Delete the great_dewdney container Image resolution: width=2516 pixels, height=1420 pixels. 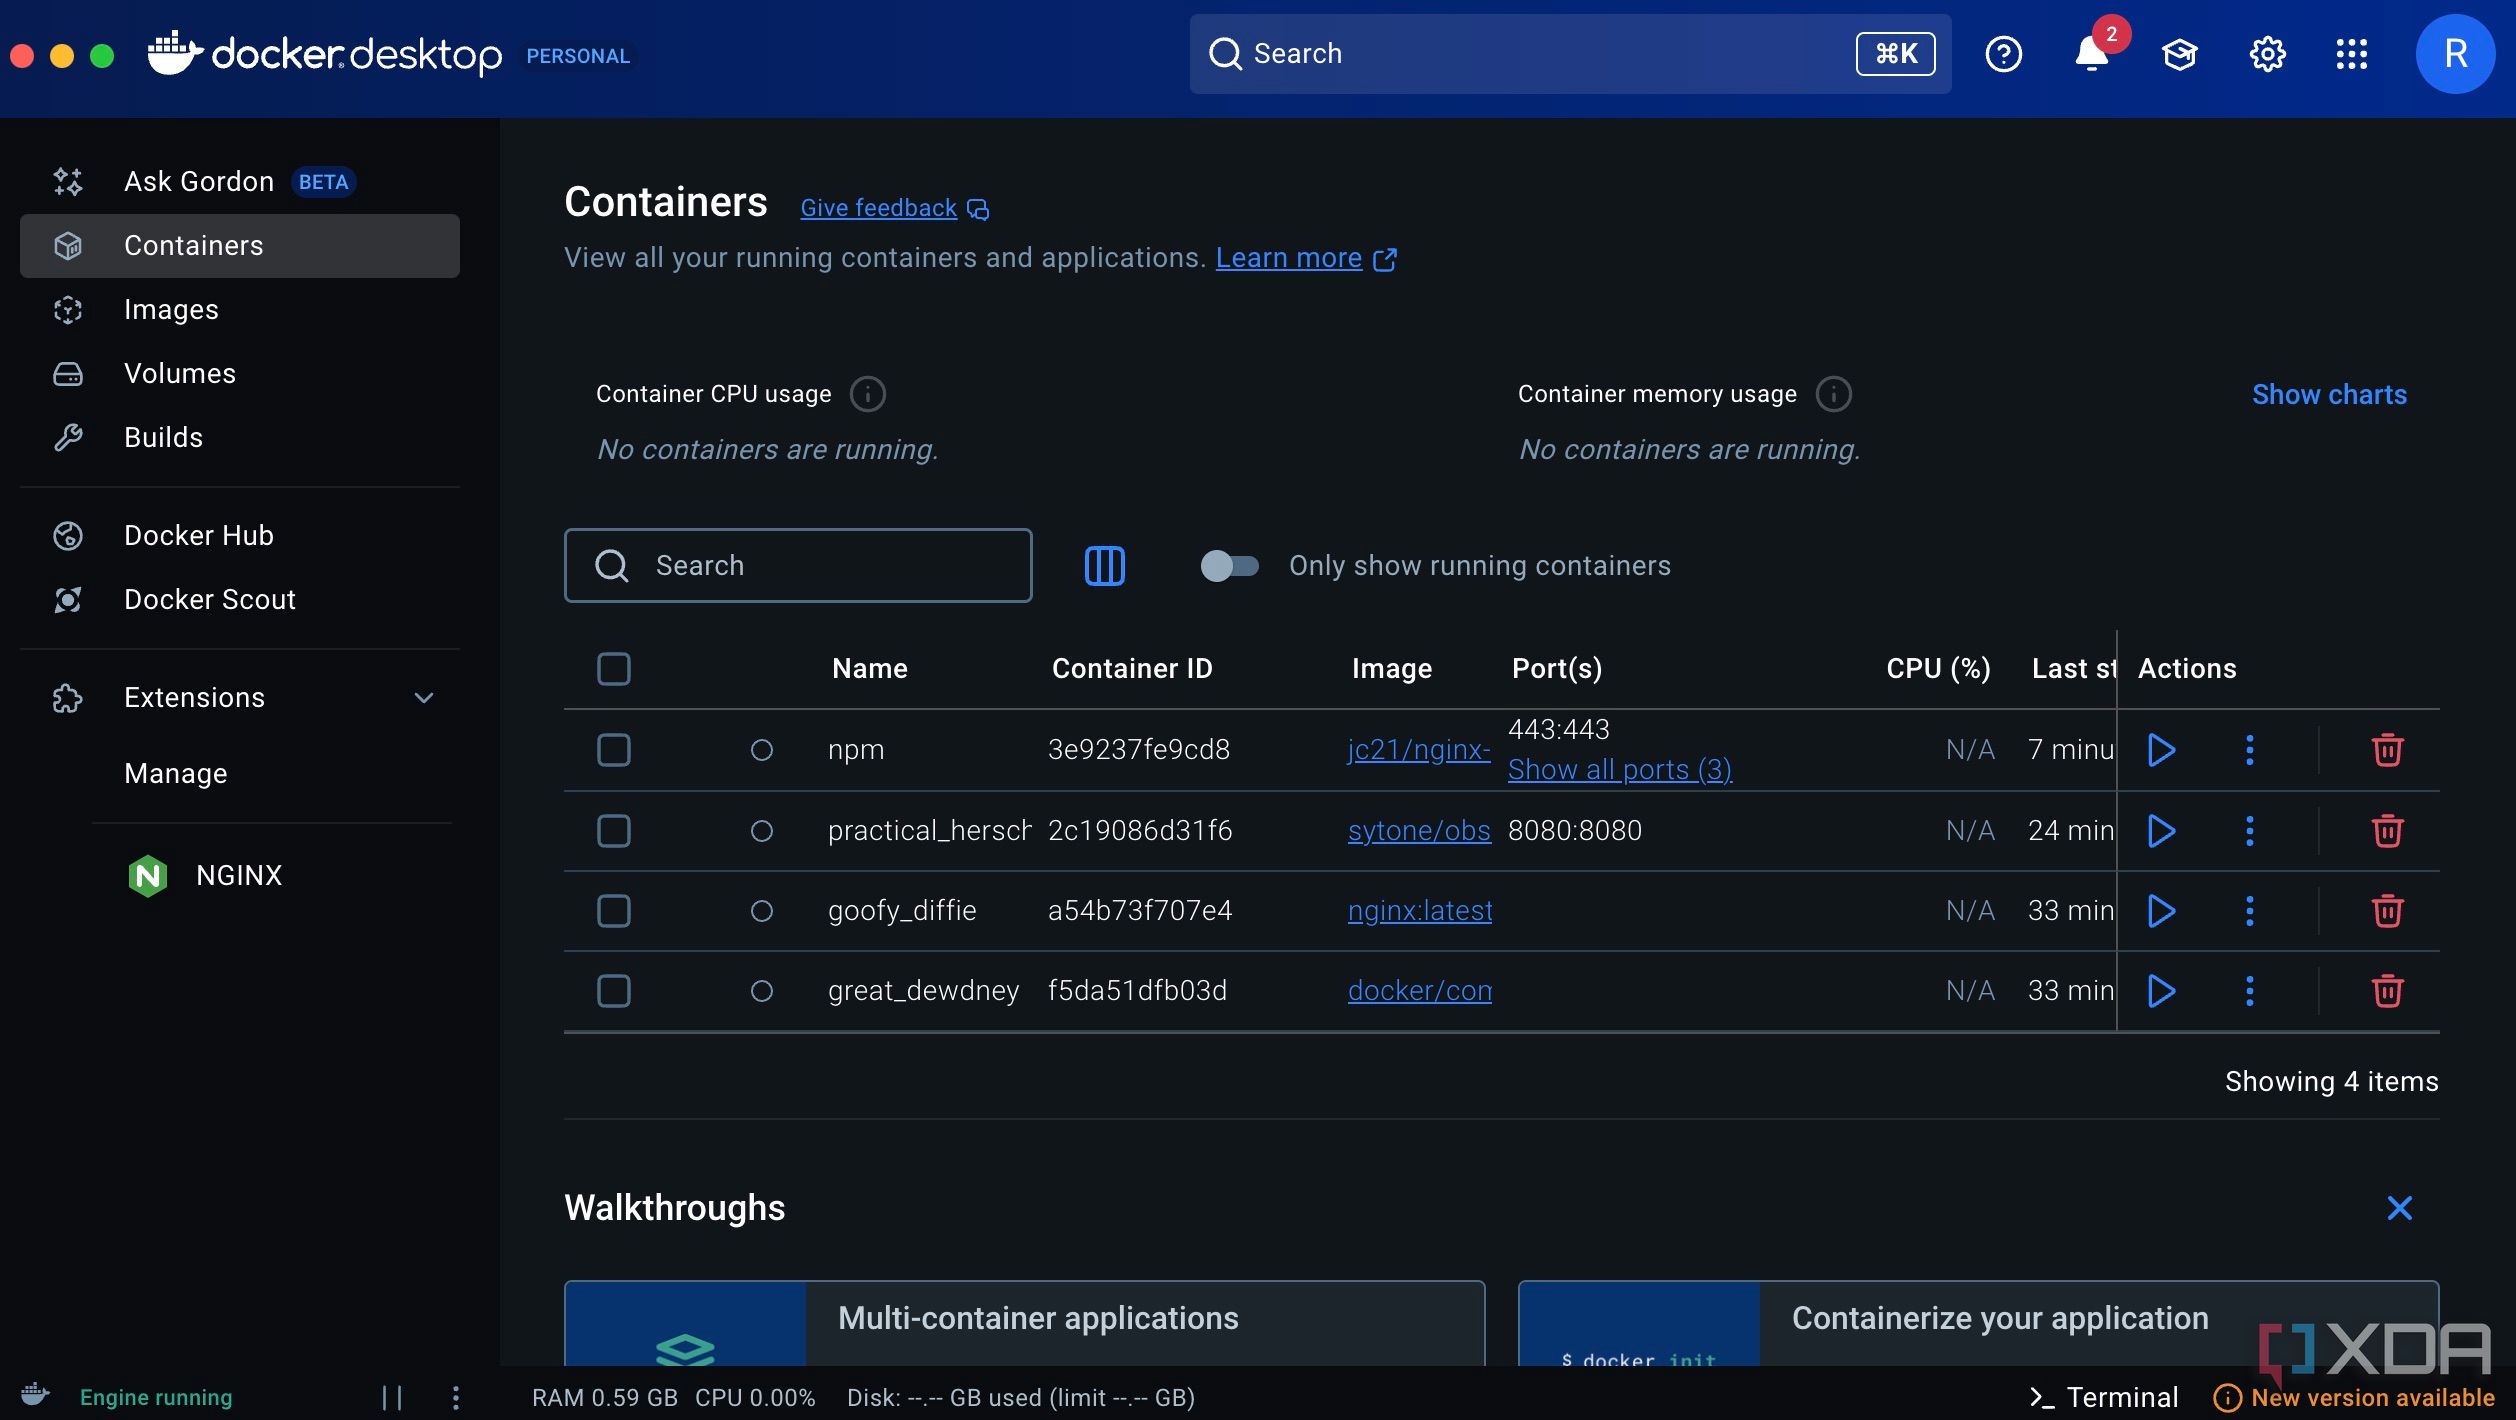[x=2387, y=991]
